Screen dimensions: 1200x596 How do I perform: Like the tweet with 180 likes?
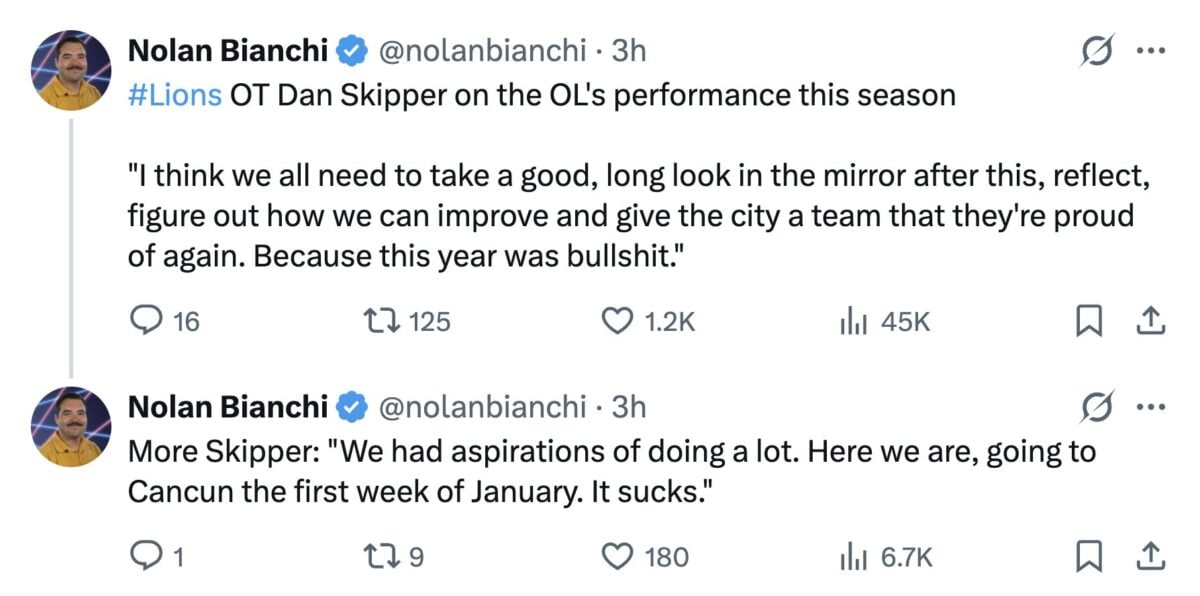click(x=617, y=556)
